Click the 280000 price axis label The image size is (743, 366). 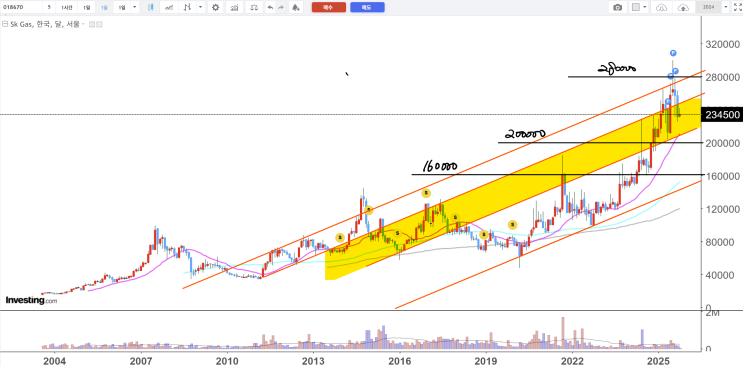click(x=722, y=77)
